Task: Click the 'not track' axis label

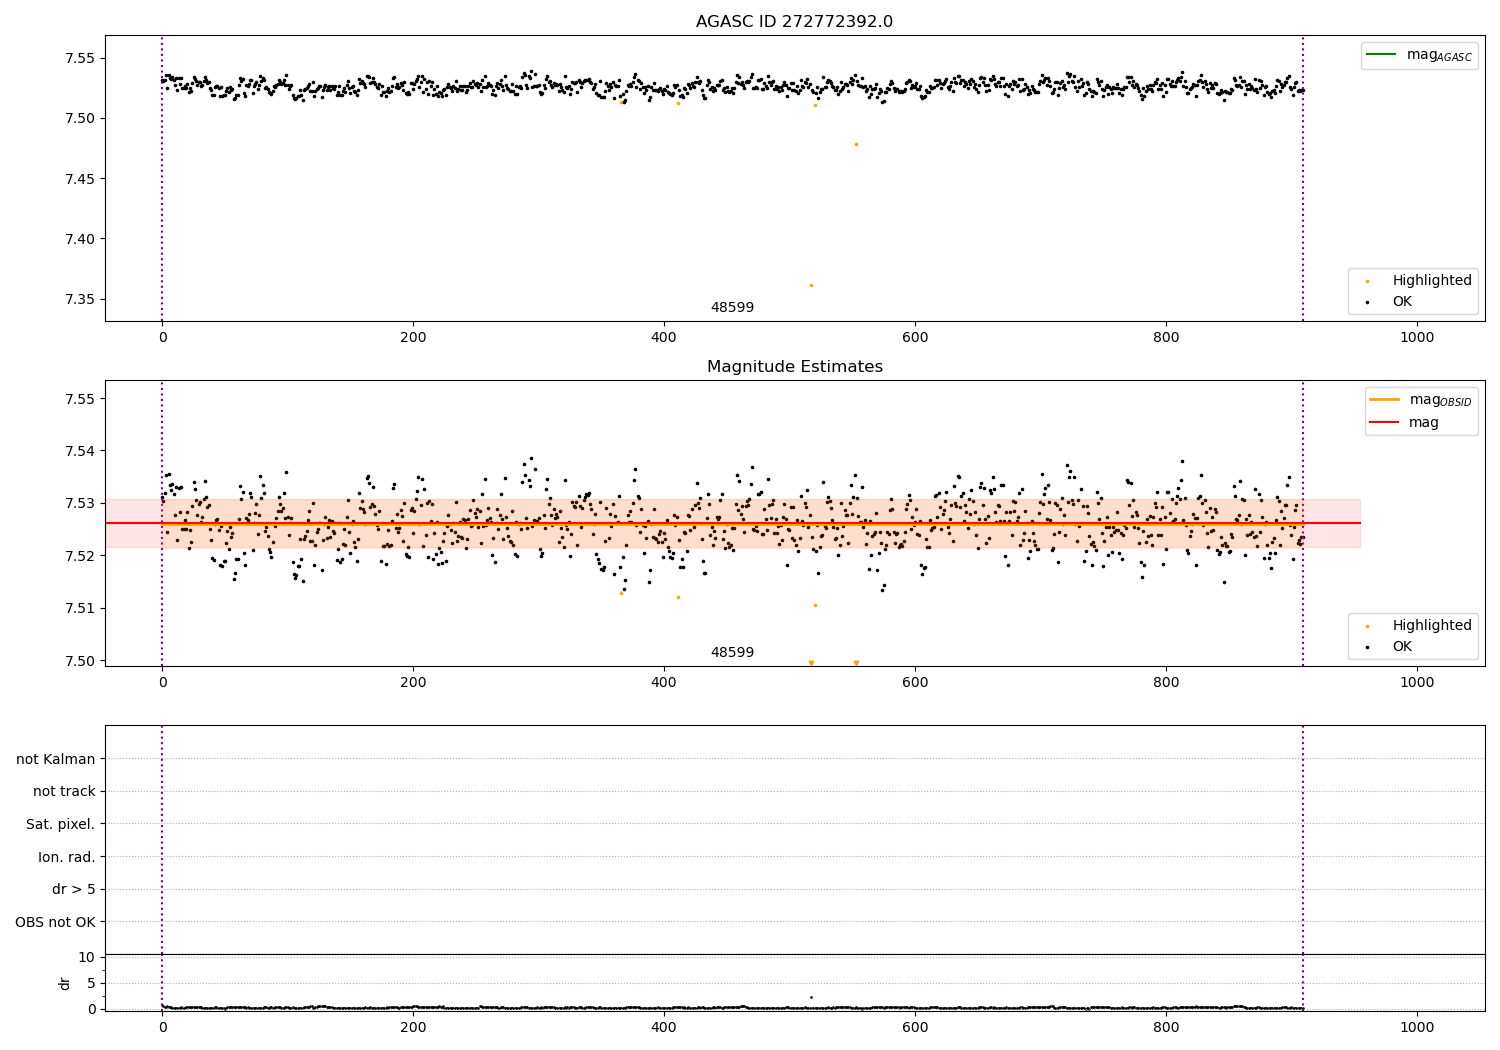Action: pos(64,792)
